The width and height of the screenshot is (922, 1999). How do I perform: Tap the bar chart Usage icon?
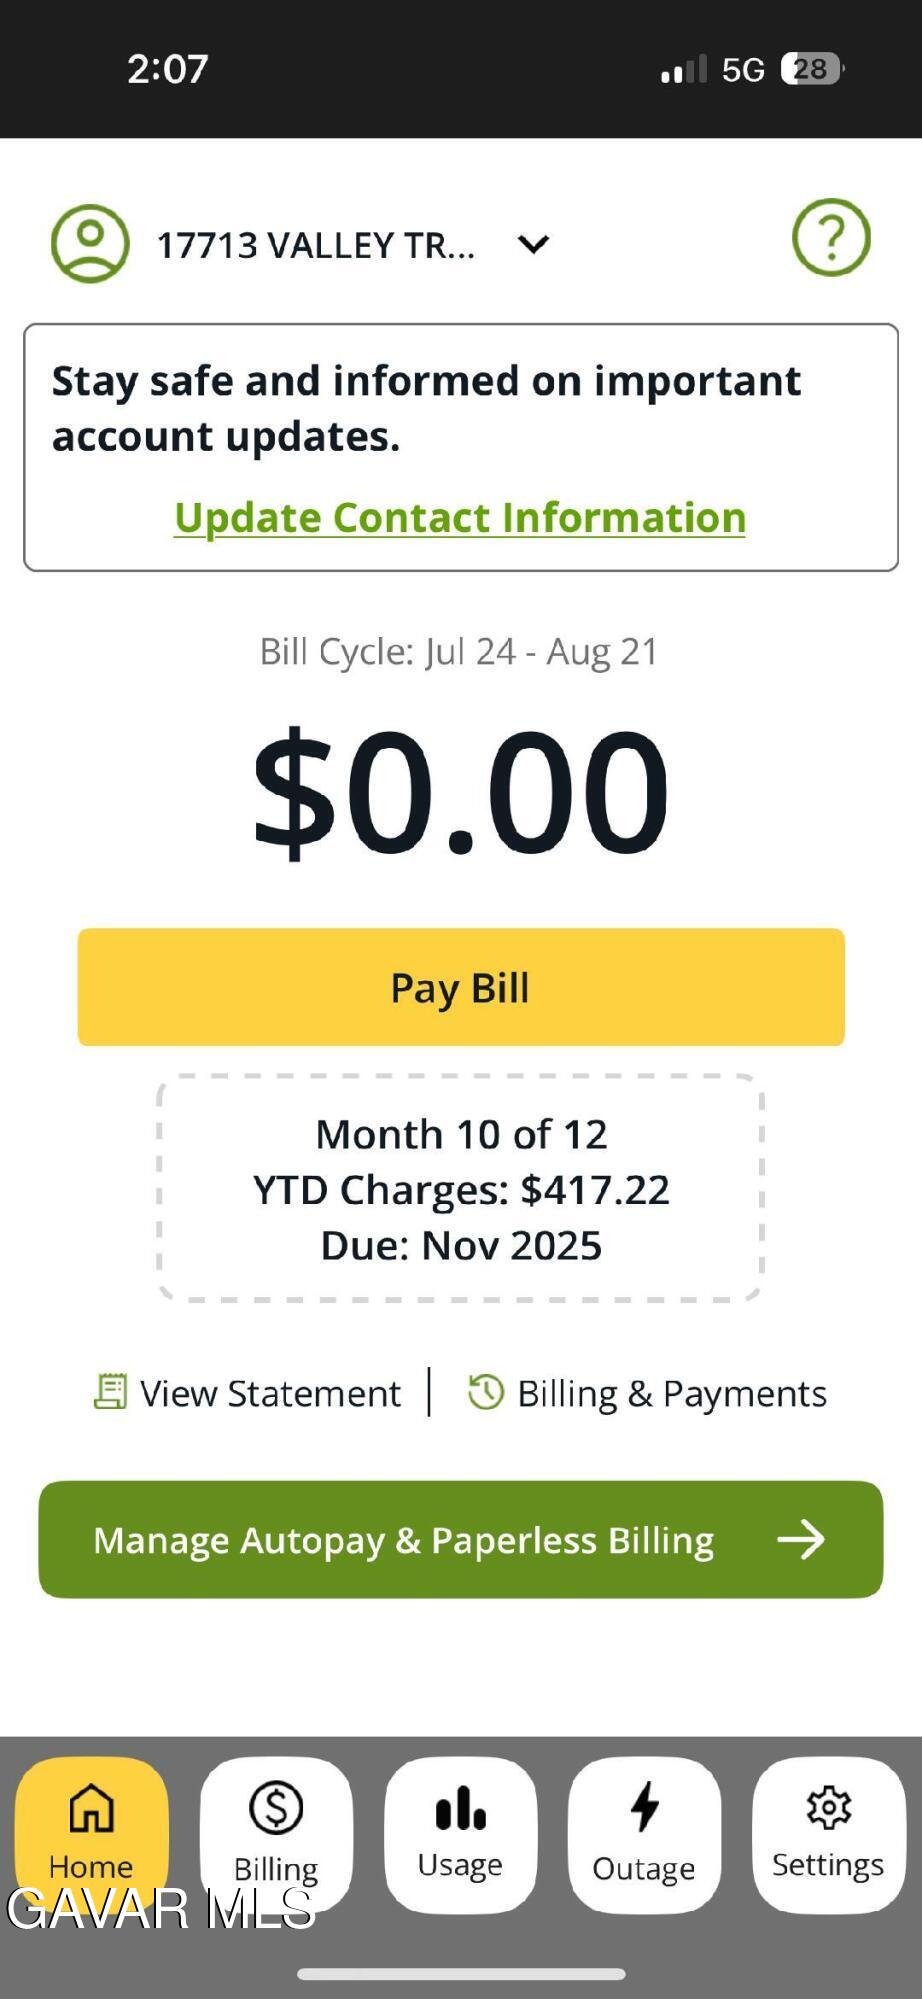pyautogui.click(x=460, y=1808)
